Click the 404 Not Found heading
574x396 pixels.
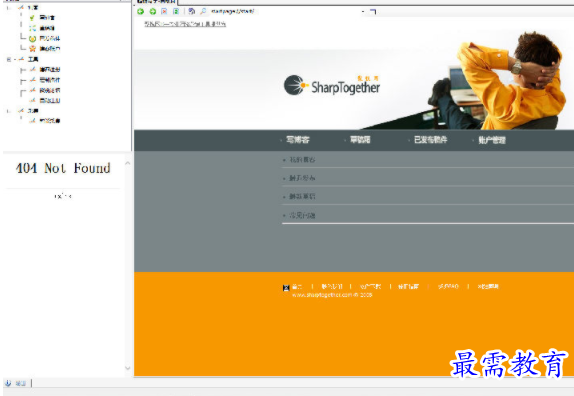63,168
